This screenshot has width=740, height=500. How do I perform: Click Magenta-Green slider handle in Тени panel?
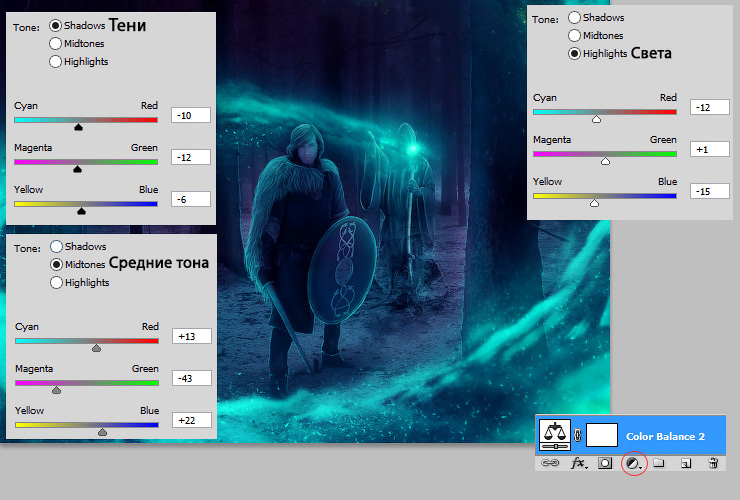[77, 169]
